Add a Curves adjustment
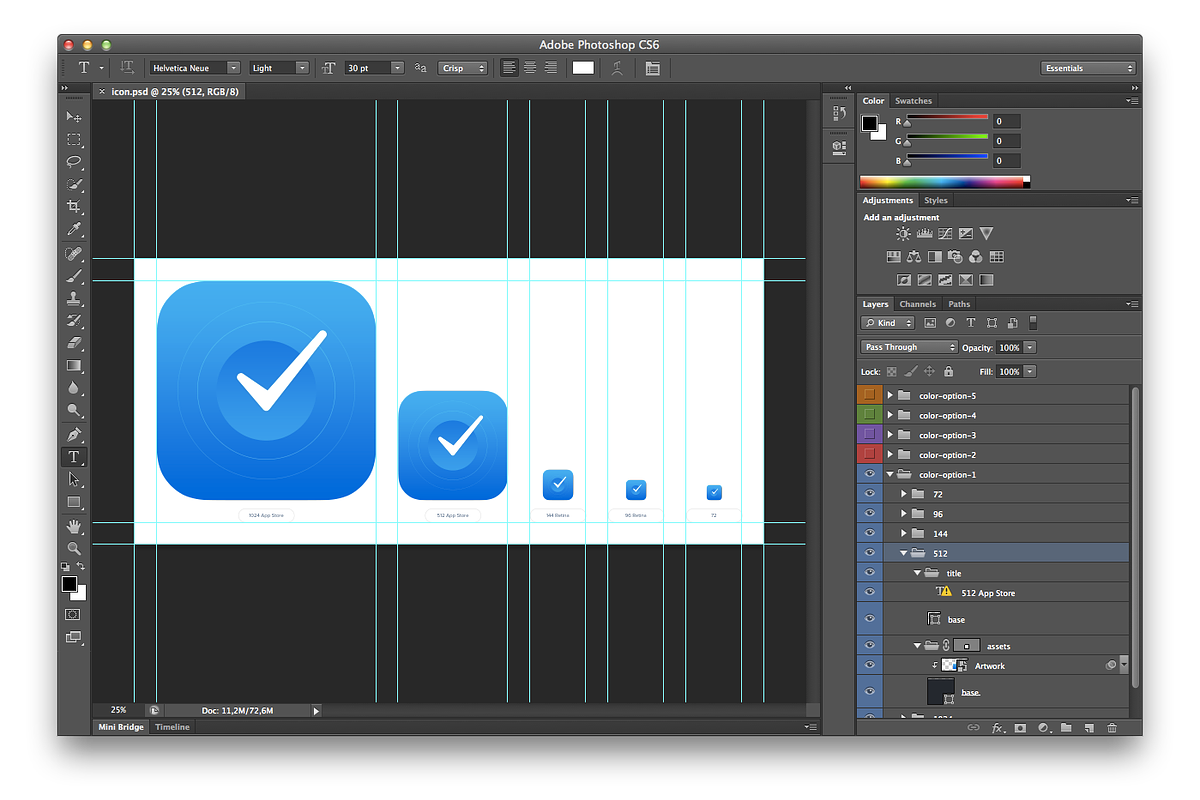This screenshot has height=800, width=1200. tap(945, 233)
